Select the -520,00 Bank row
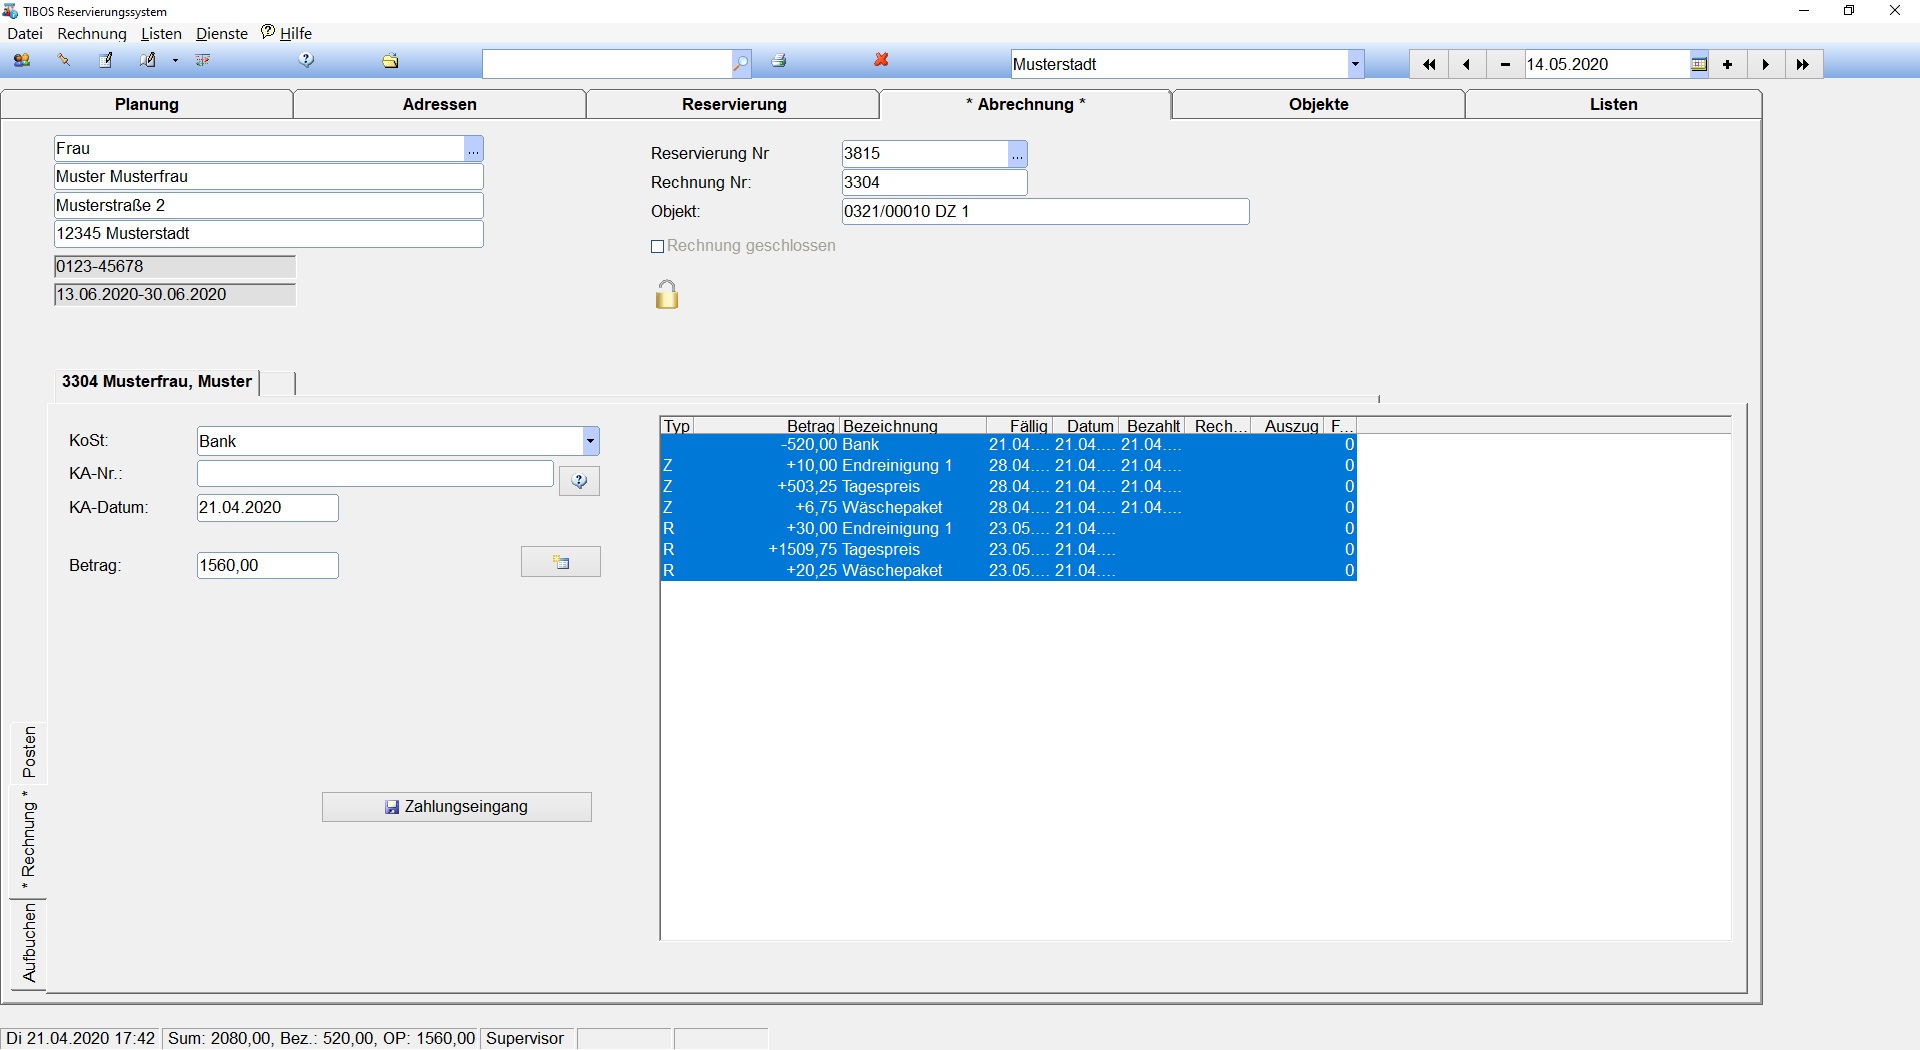1920x1050 pixels. 1008,445
